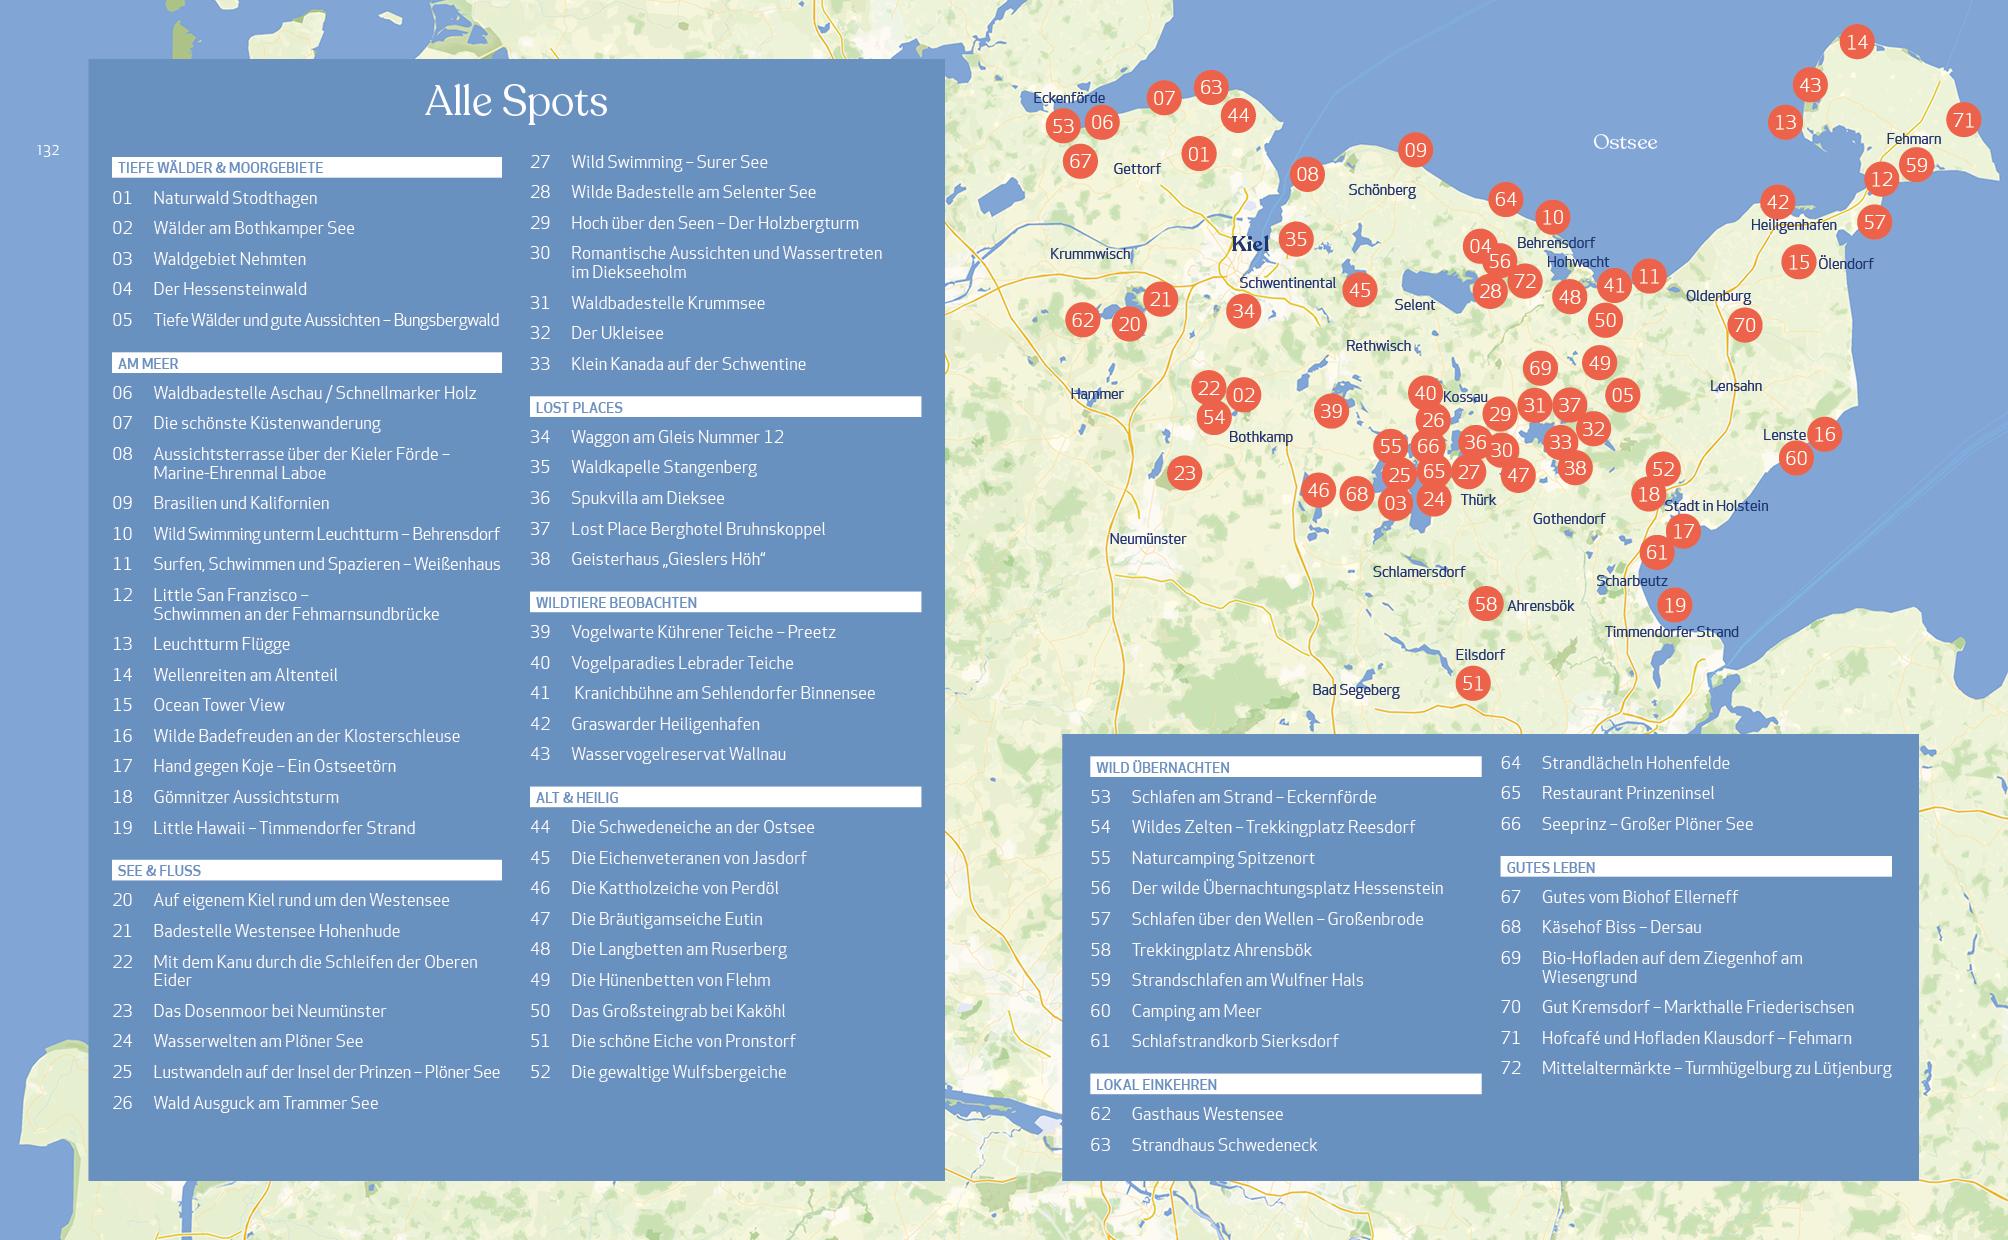Select marker 43 near Fehmarn coast
This screenshot has width=2008, height=1240.
click(1809, 85)
